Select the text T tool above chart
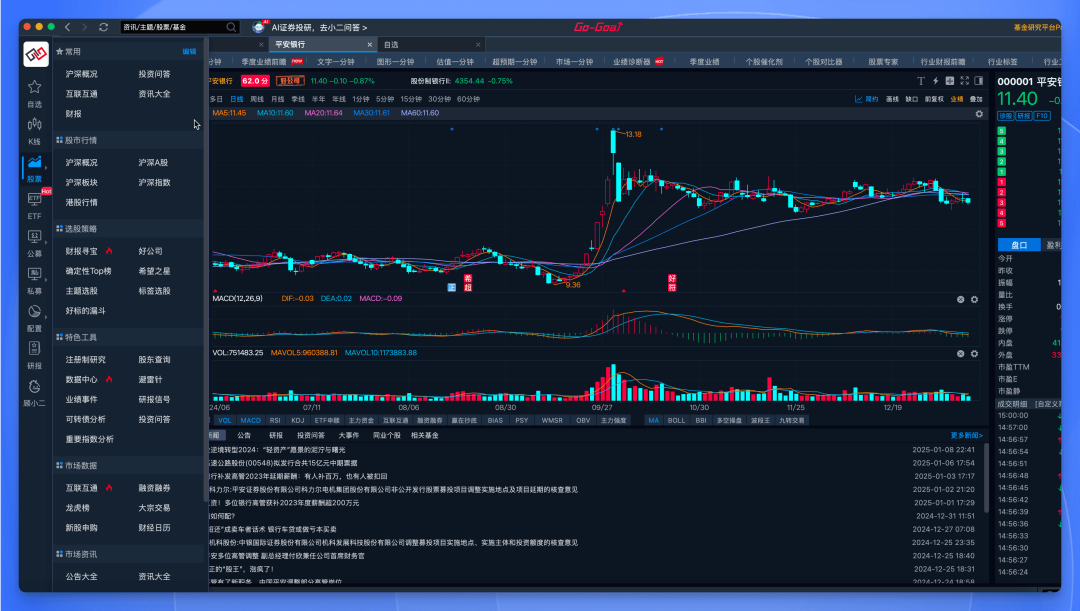This screenshot has width=1080, height=611. point(921,81)
